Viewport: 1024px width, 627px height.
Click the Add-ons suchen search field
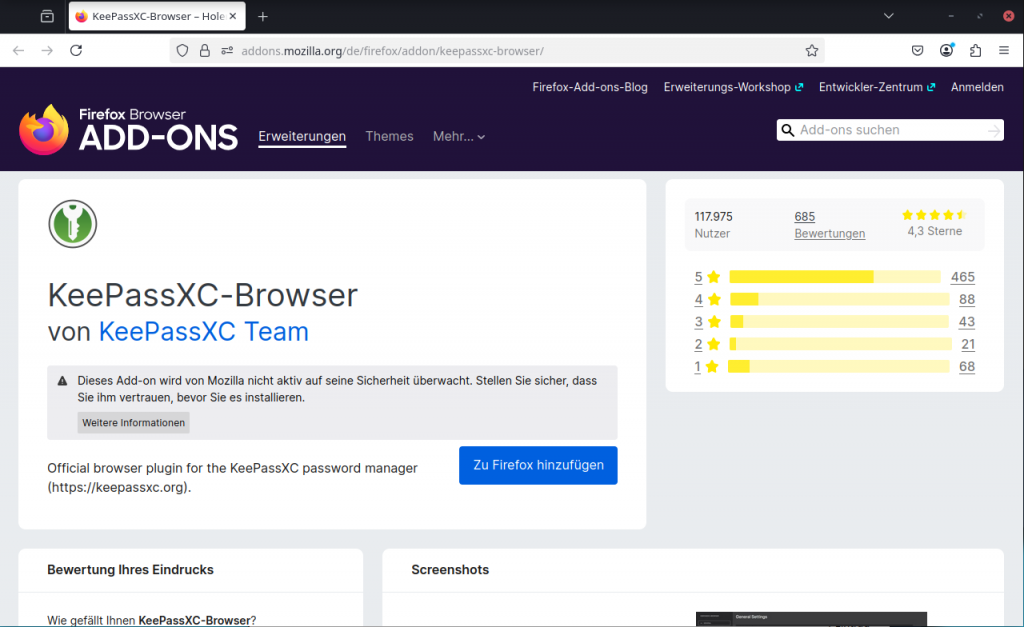point(885,130)
